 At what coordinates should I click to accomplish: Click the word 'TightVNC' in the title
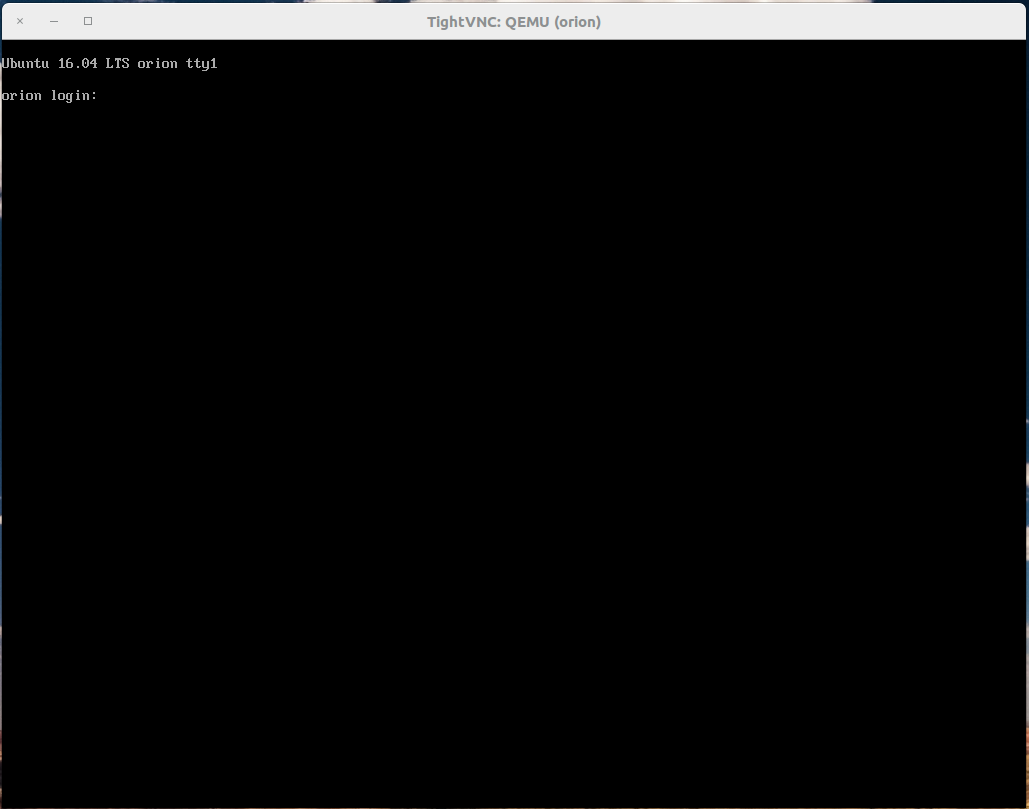click(x=461, y=21)
